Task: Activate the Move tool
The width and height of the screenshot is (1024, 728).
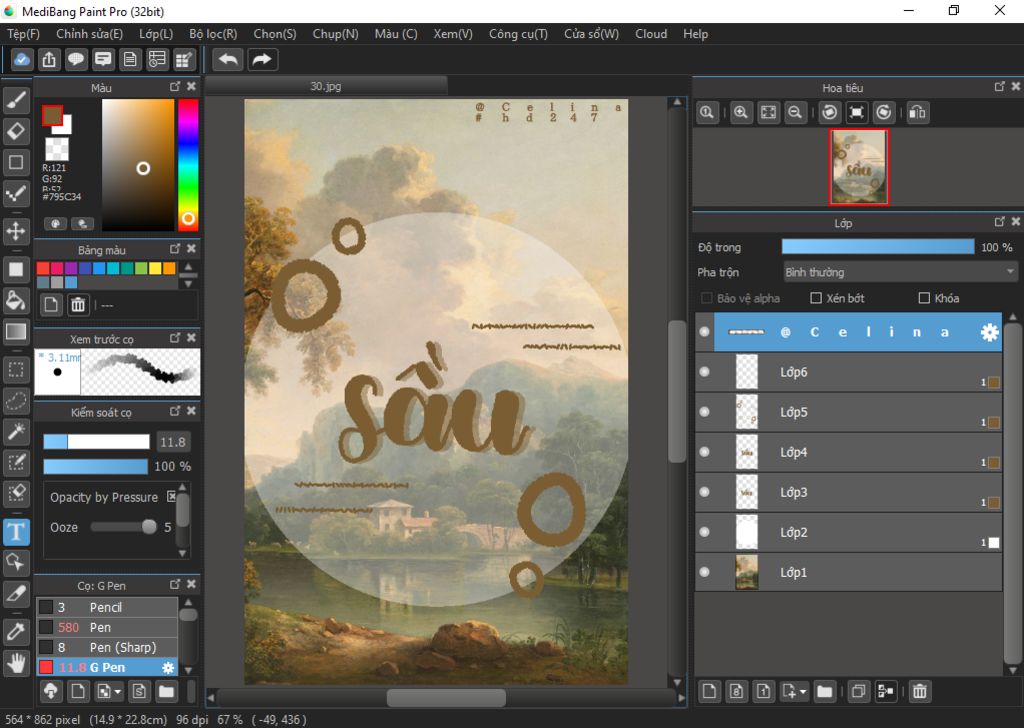Action: 16,231
